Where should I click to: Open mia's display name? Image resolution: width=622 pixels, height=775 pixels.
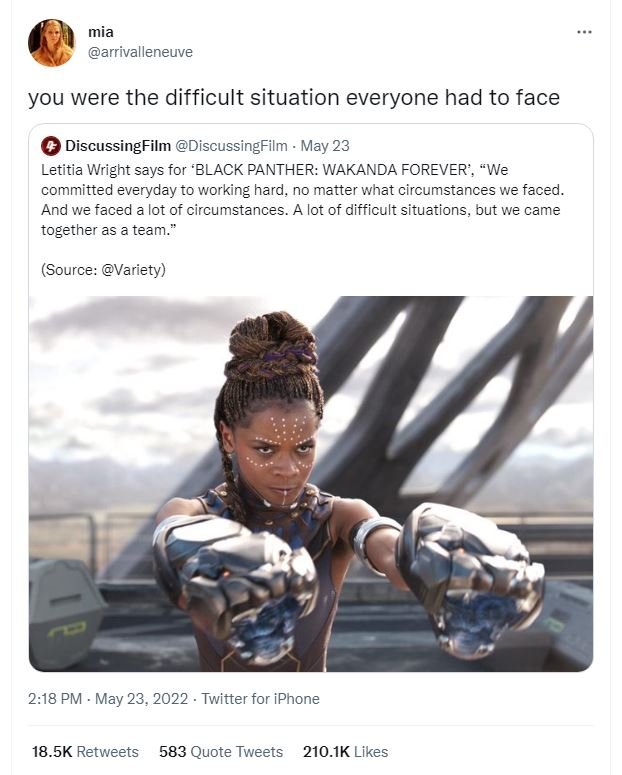101,32
